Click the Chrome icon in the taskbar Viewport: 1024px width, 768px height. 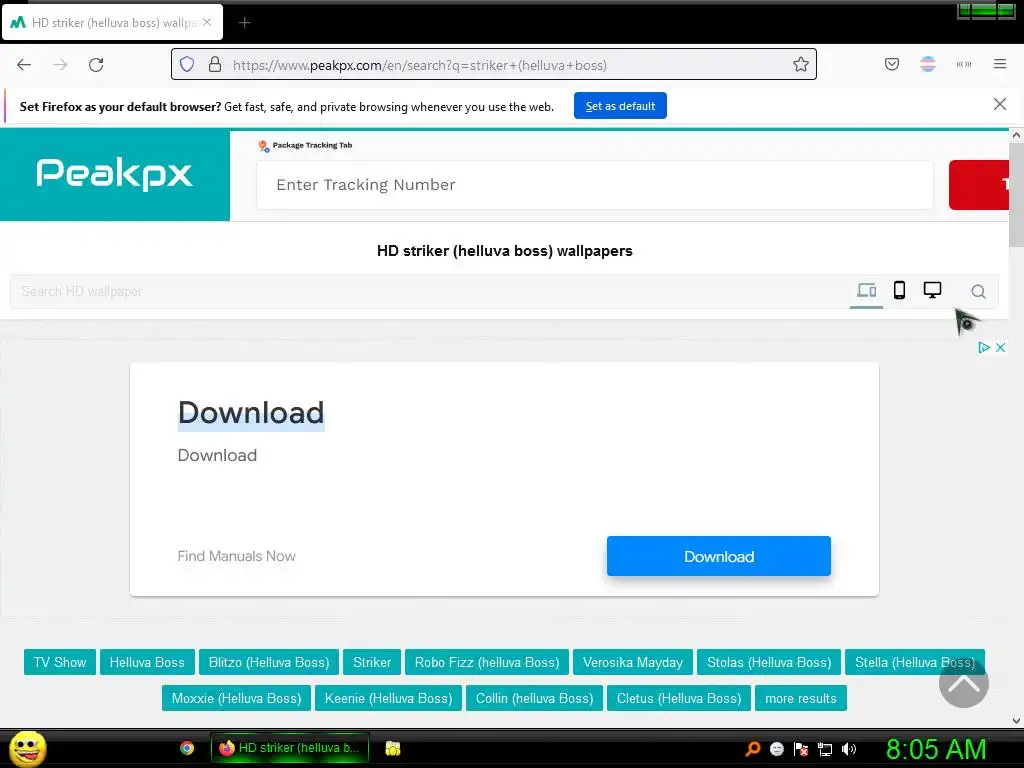pos(187,748)
